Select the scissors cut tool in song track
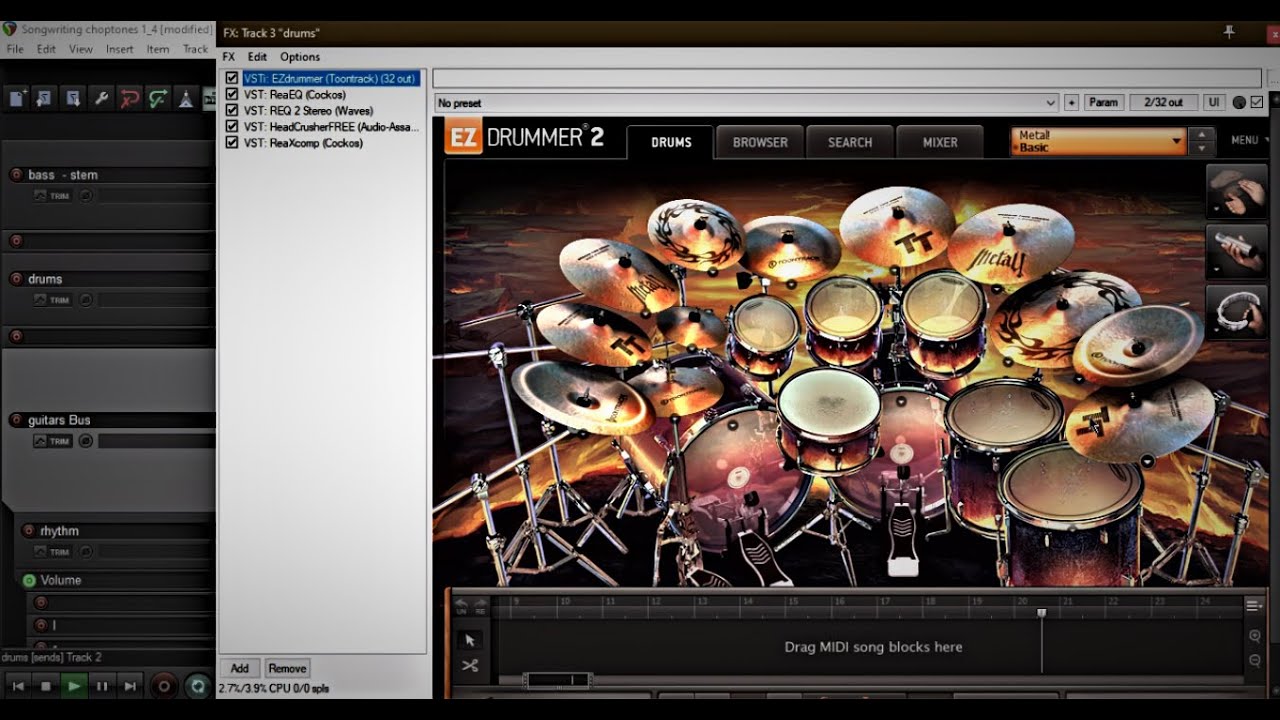 (x=470, y=666)
